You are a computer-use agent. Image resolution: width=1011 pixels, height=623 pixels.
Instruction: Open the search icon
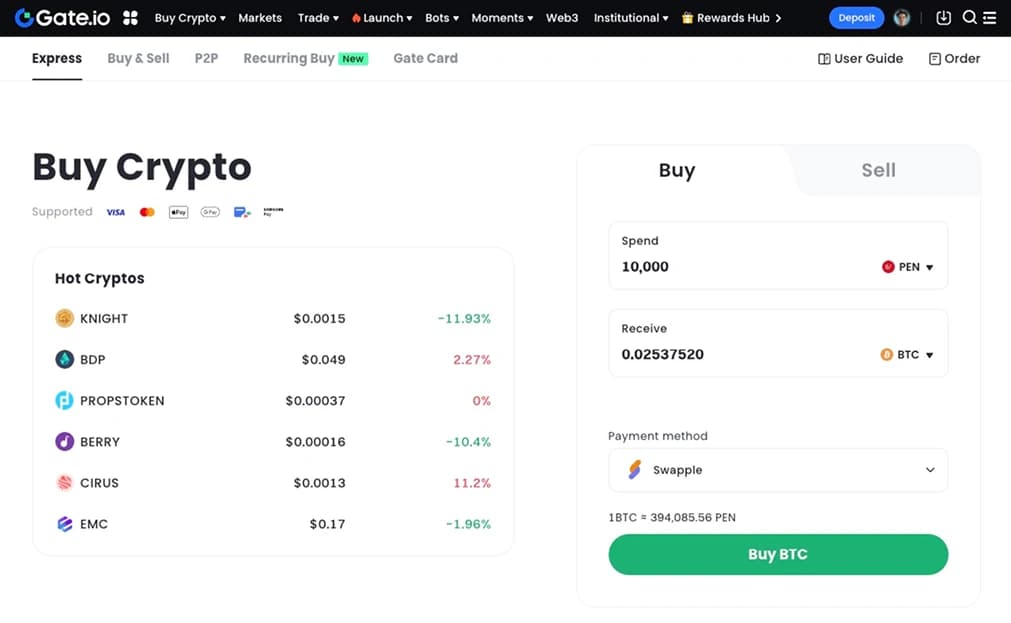click(970, 17)
